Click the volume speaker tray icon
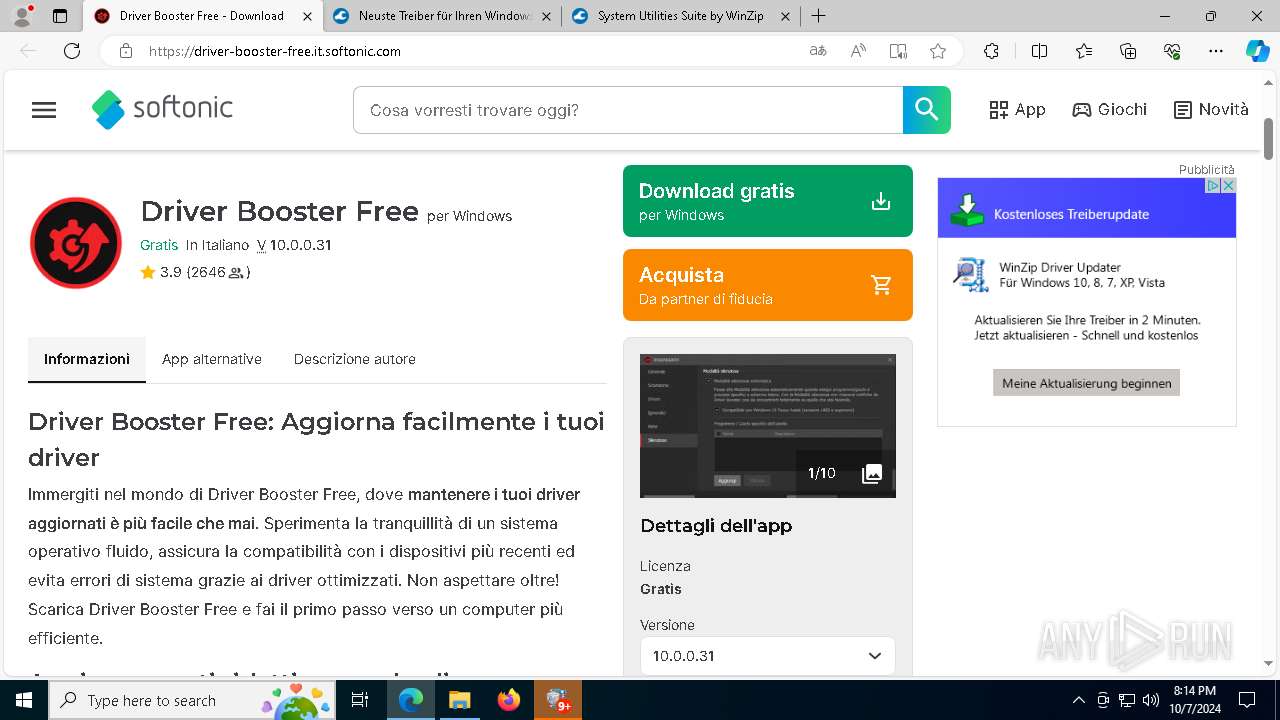1280x720 pixels. [1151, 700]
